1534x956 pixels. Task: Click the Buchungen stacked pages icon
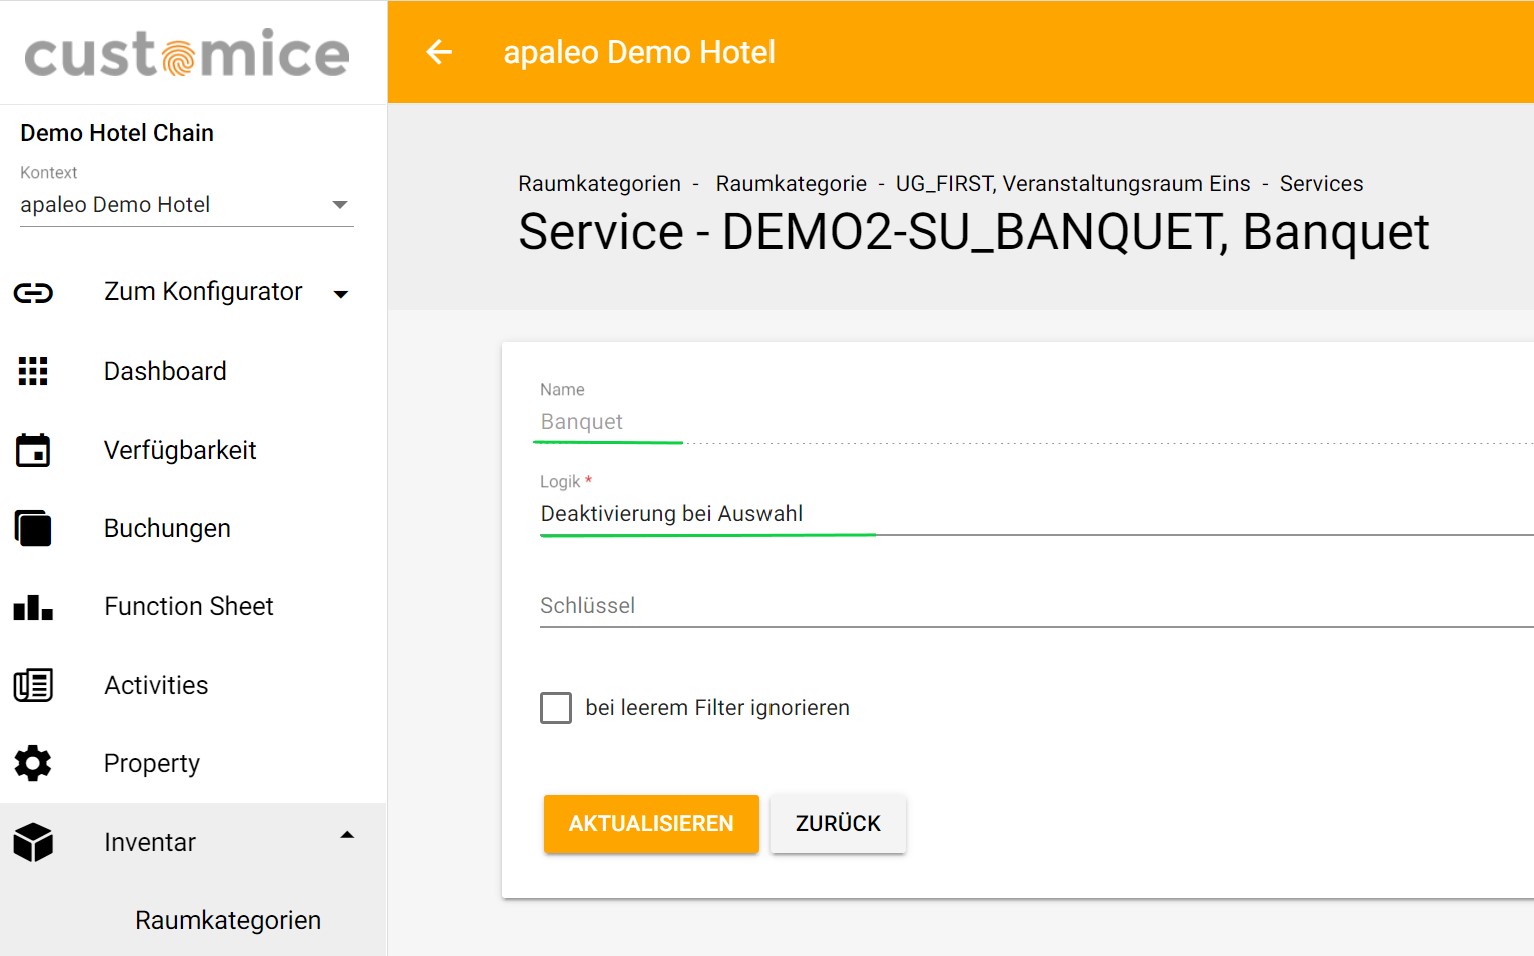(x=33, y=528)
